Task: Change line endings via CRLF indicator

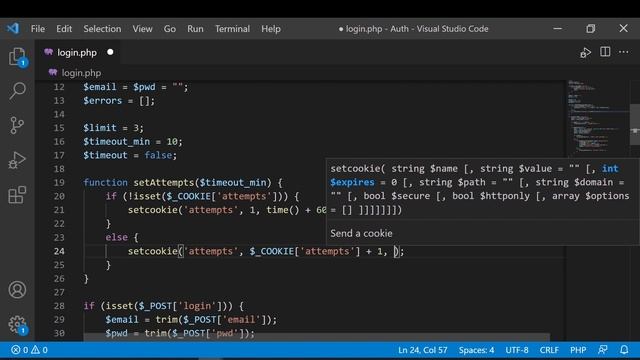Action: click(x=549, y=350)
